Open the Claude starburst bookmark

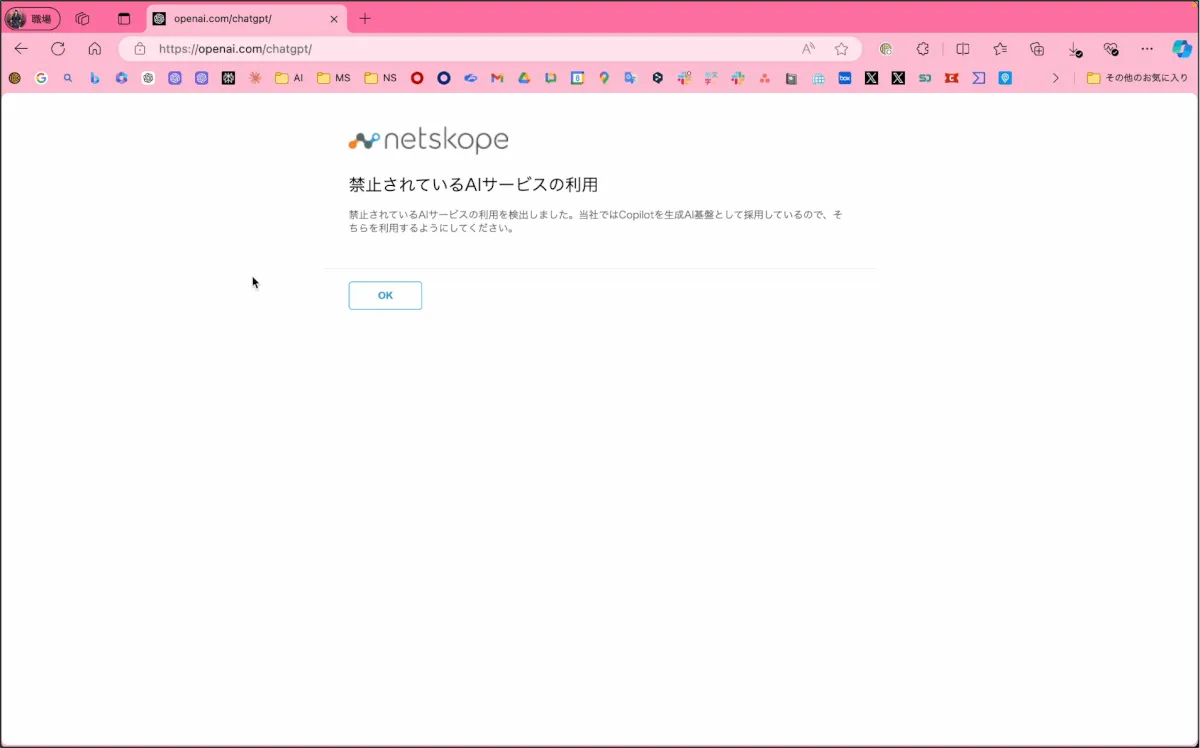coord(255,78)
